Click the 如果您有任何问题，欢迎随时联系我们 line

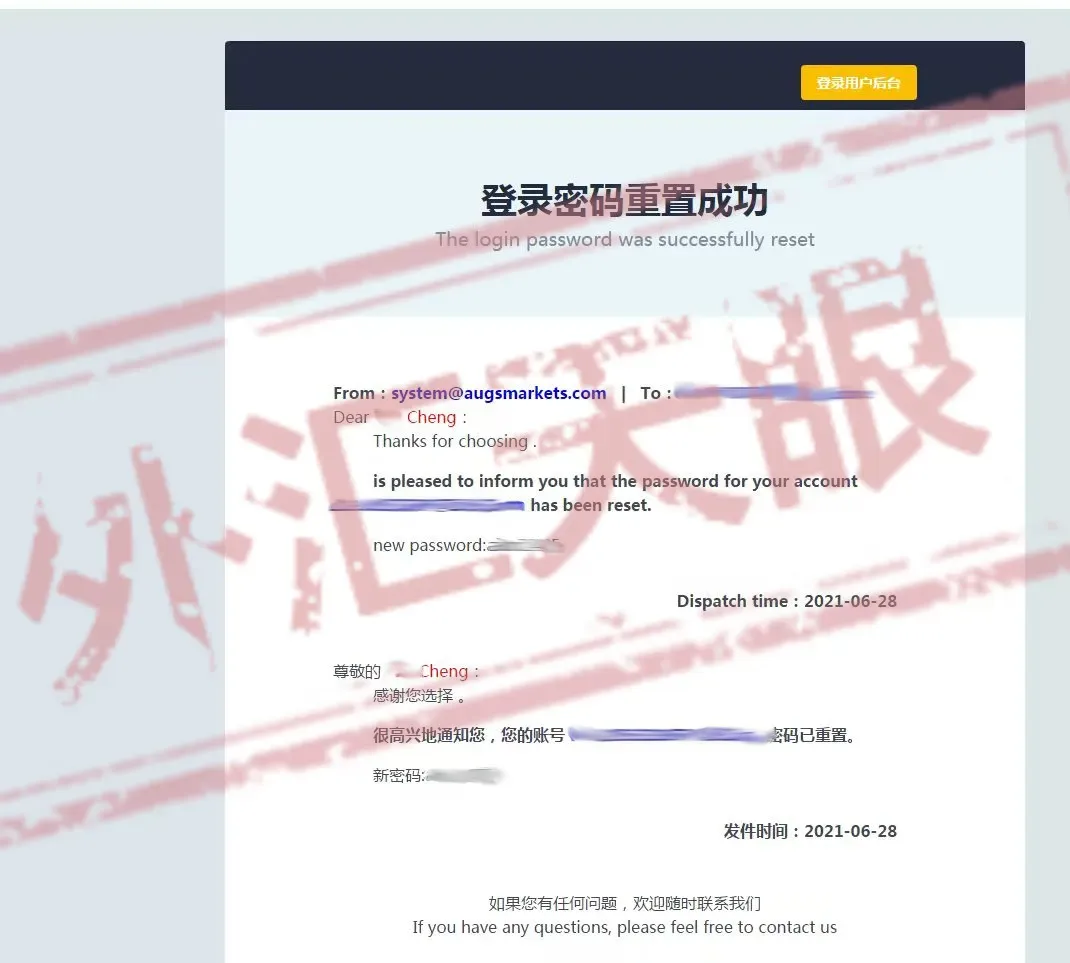[624, 904]
